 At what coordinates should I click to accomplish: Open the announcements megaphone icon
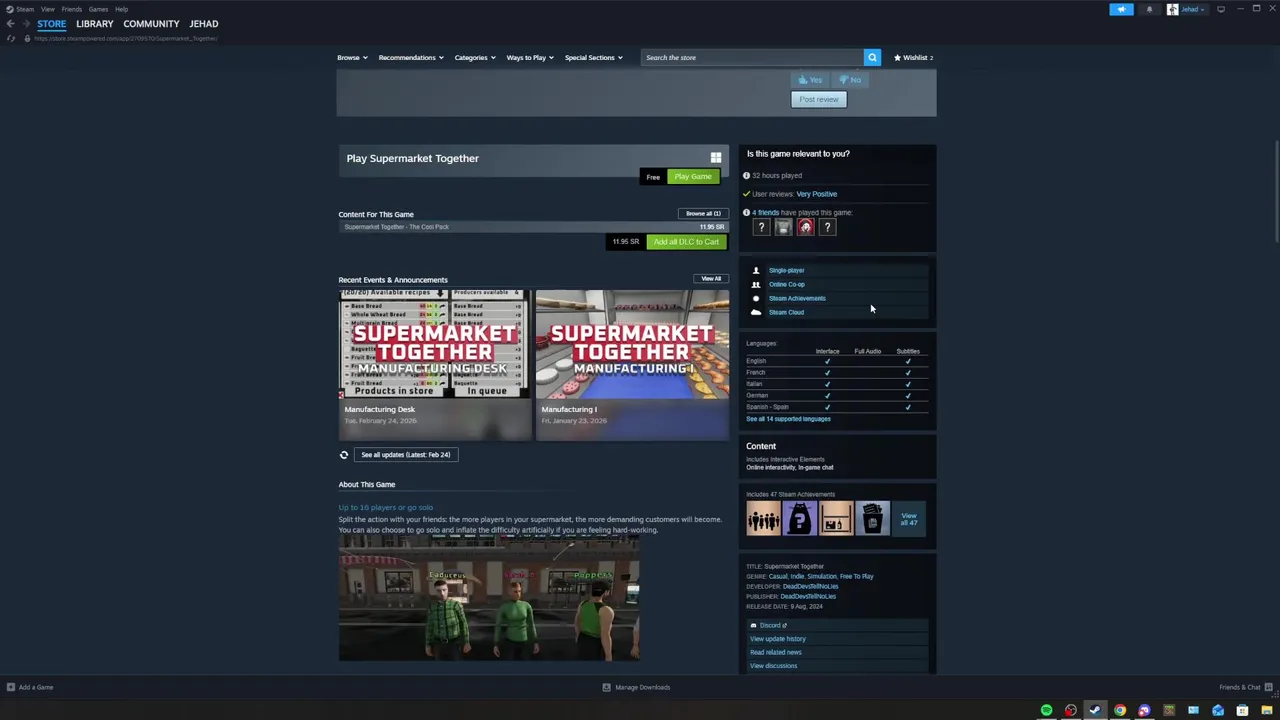(x=1121, y=9)
